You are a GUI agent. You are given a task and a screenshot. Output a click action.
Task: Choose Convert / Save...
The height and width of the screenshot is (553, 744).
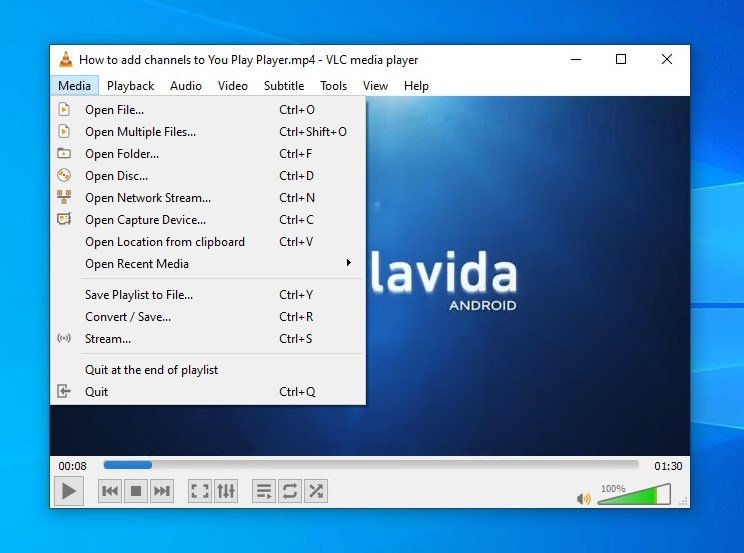pyautogui.click(x=208, y=317)
